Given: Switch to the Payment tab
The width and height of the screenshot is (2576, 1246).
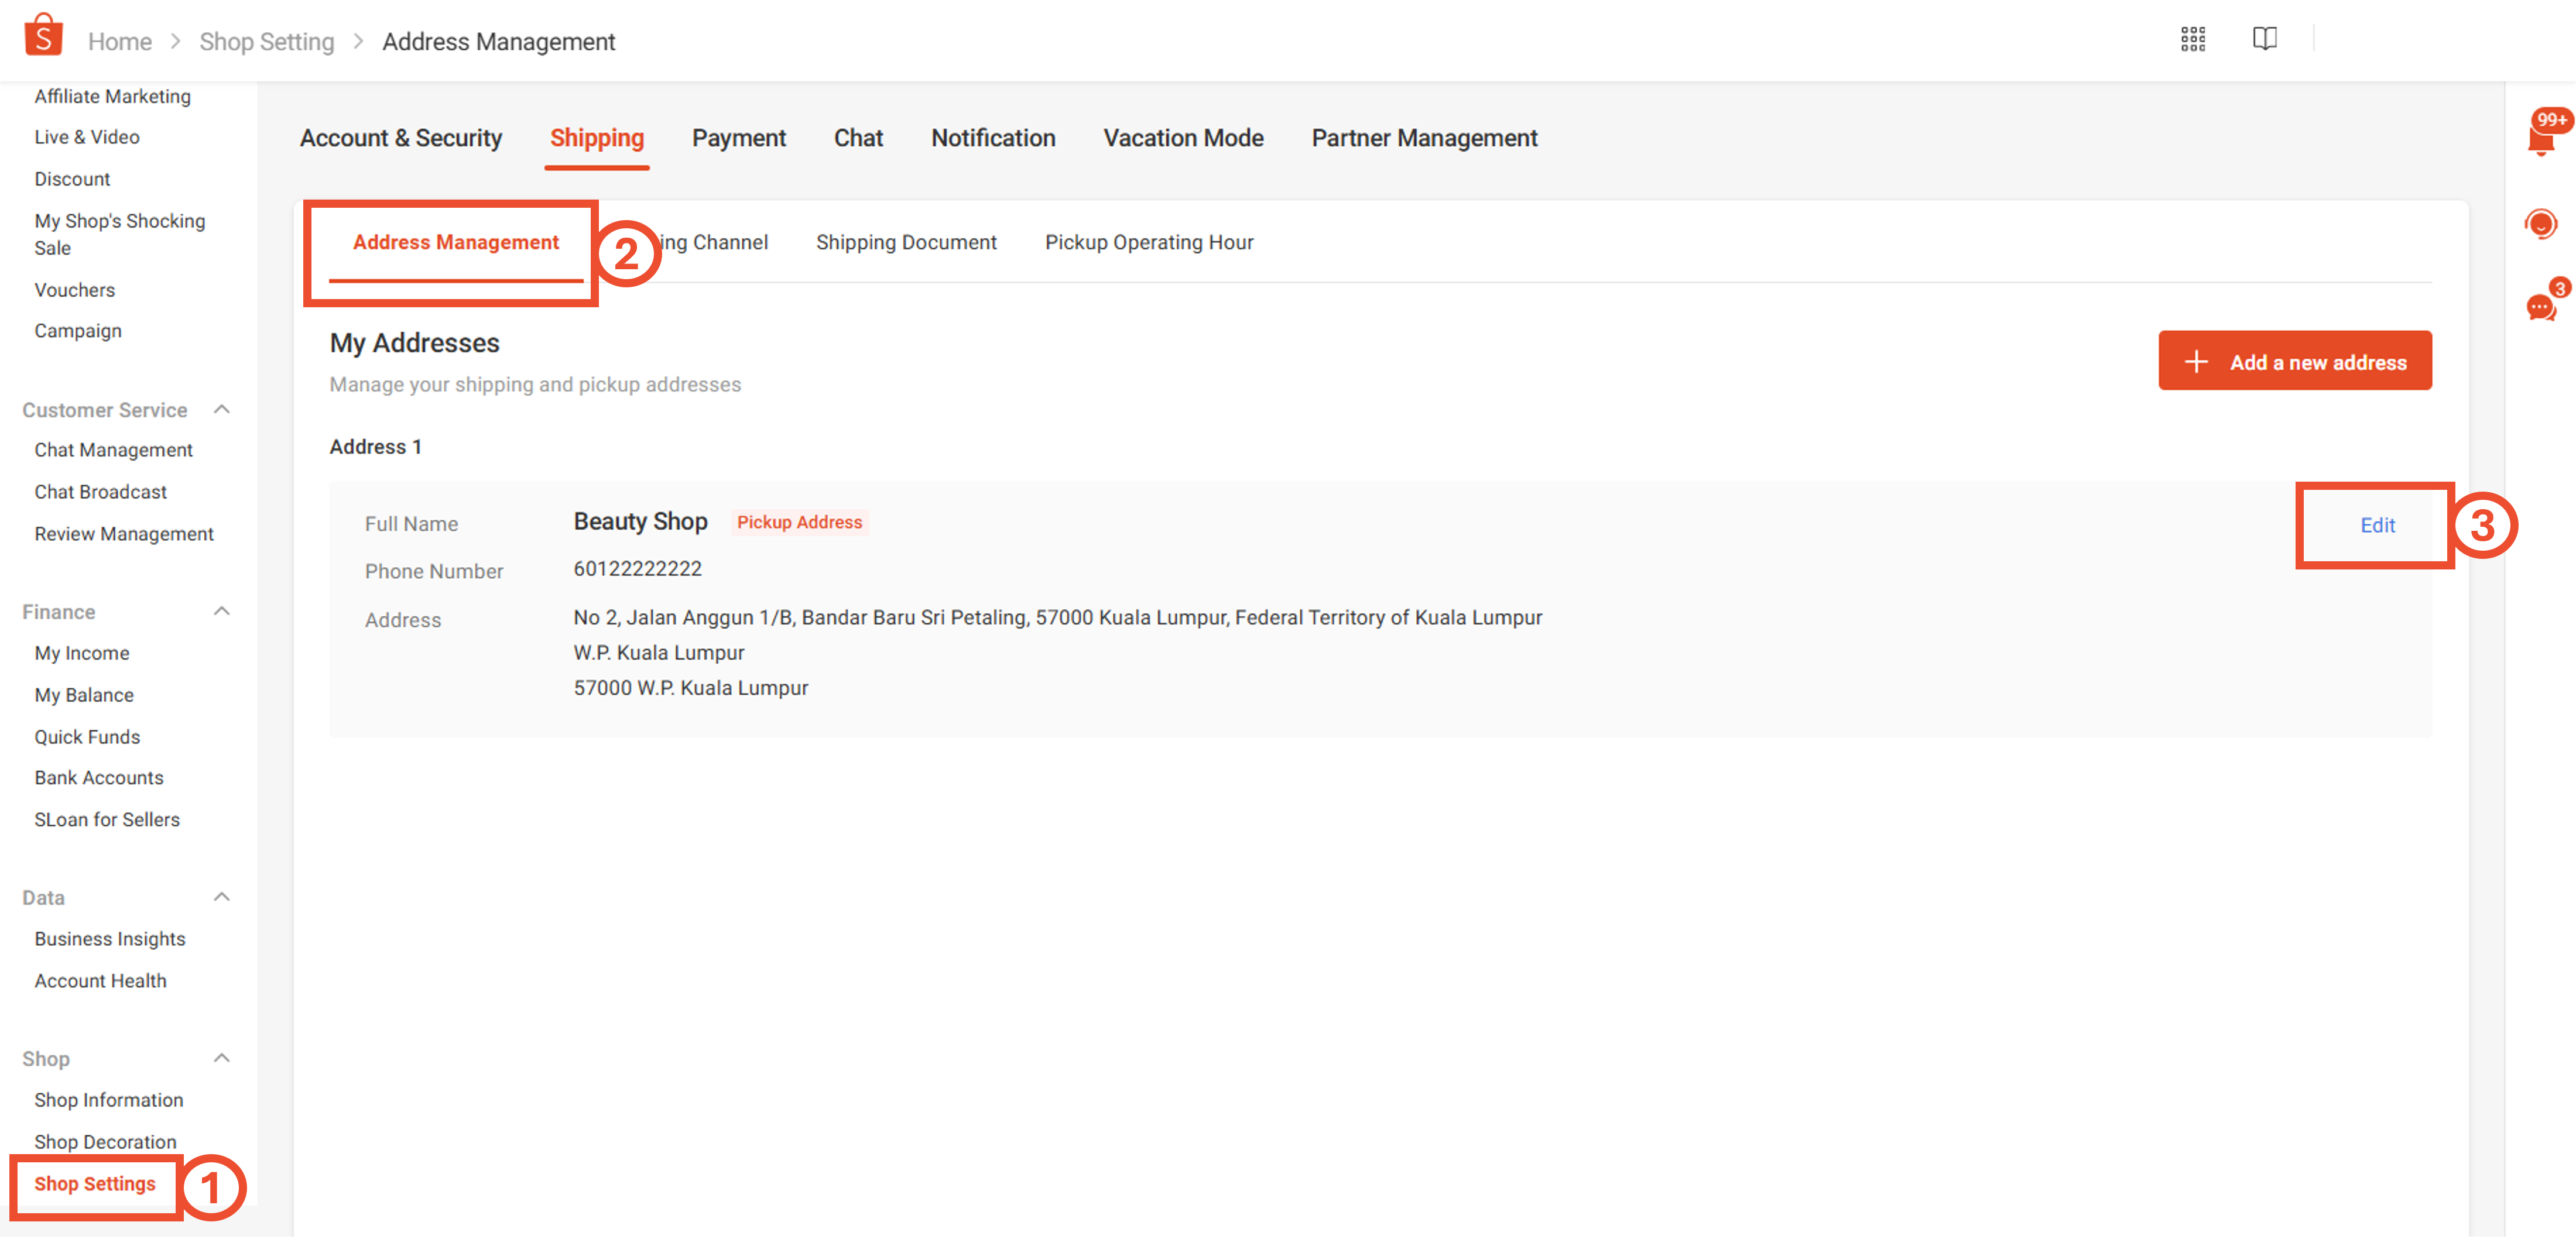Looking at the screenshot, I should pos(738,138).
